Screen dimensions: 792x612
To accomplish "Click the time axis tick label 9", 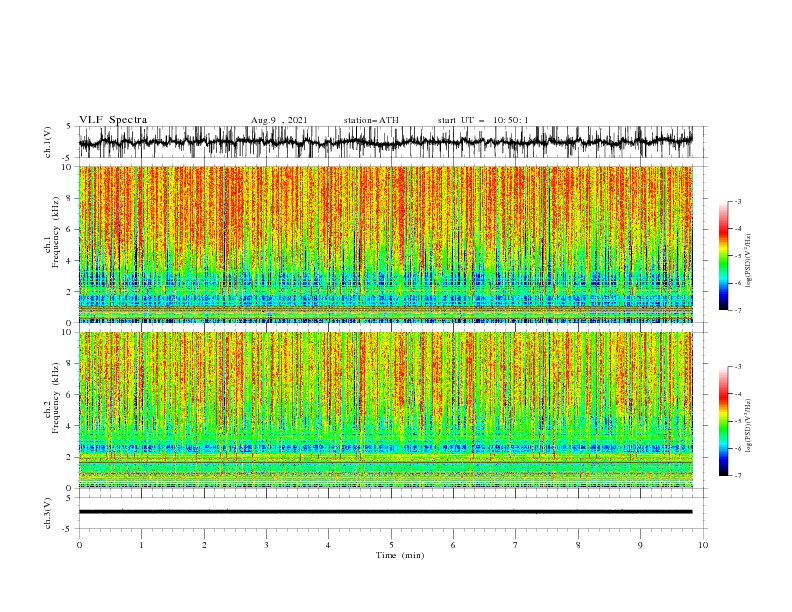I will click(x=640, y=545).
